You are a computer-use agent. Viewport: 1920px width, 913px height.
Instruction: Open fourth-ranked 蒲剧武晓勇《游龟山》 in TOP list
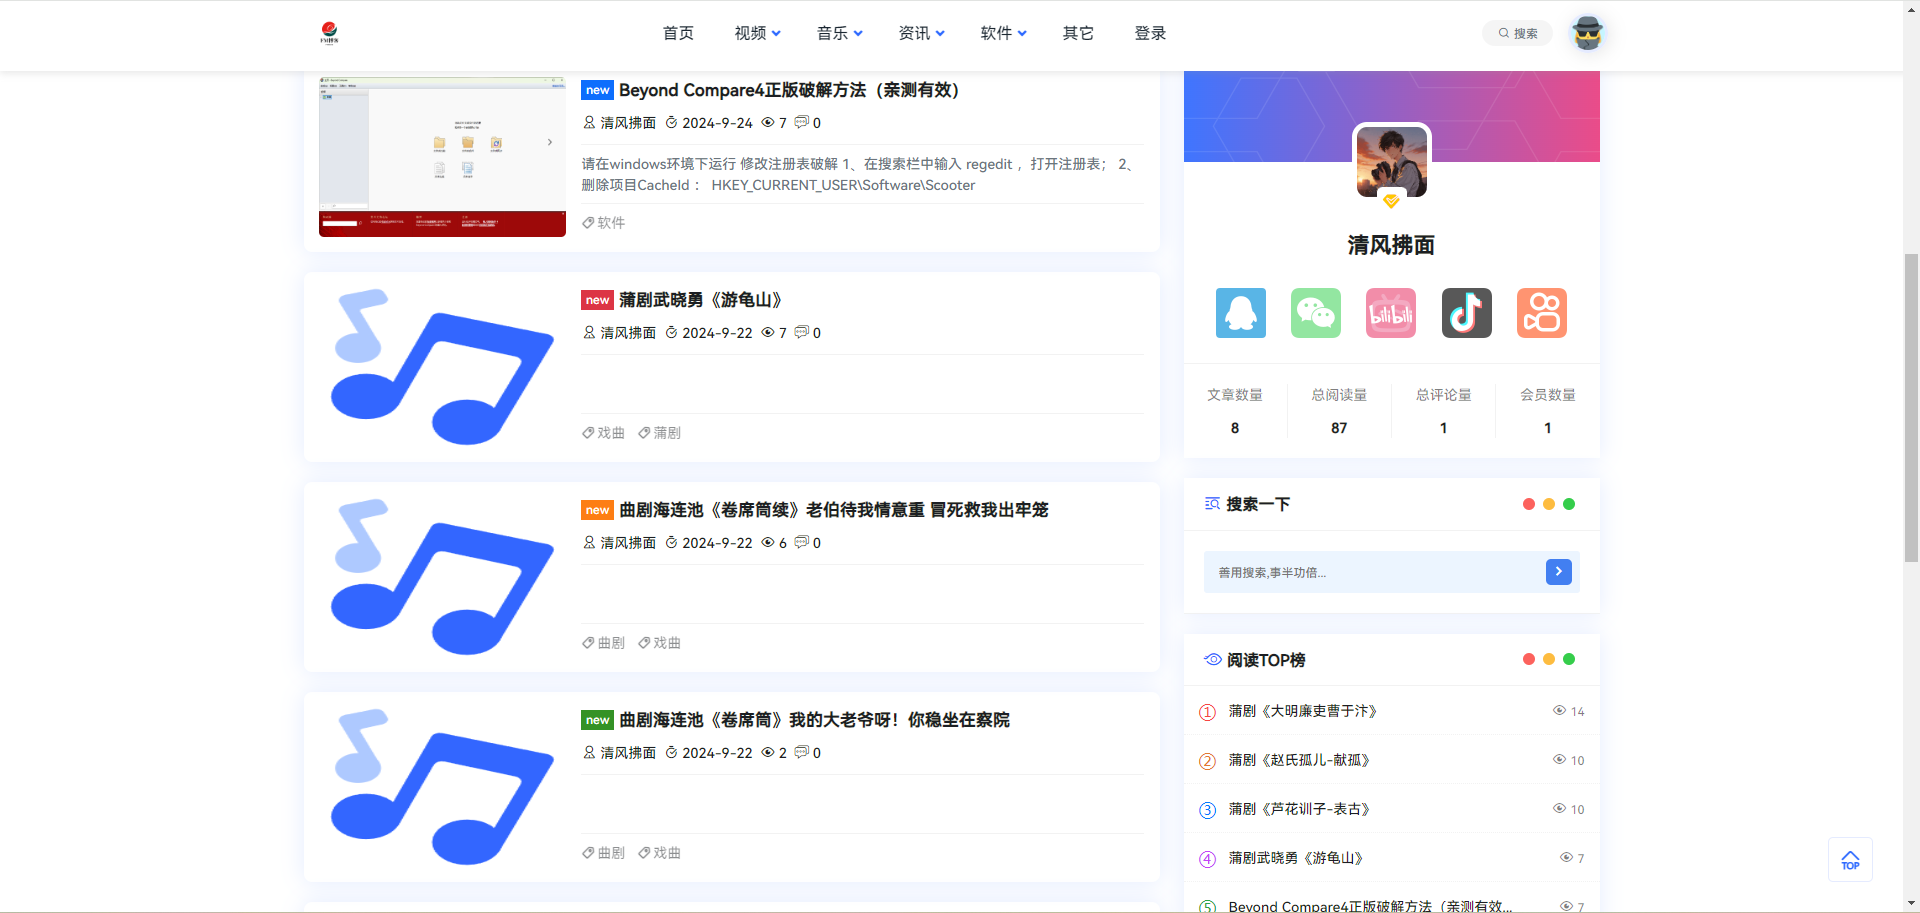[1296, 858]
